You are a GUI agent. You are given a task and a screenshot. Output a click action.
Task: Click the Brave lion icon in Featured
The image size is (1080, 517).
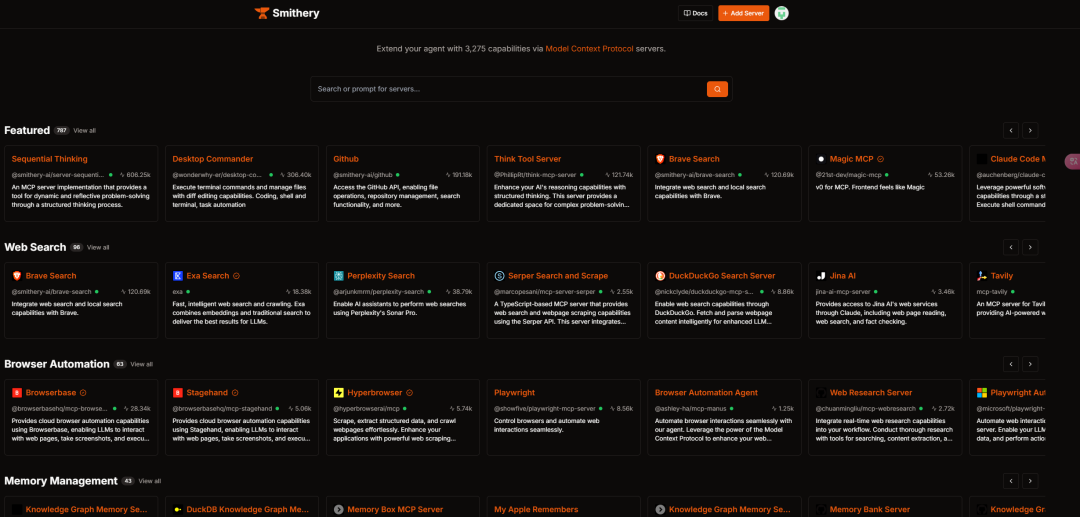coord(660,159)
